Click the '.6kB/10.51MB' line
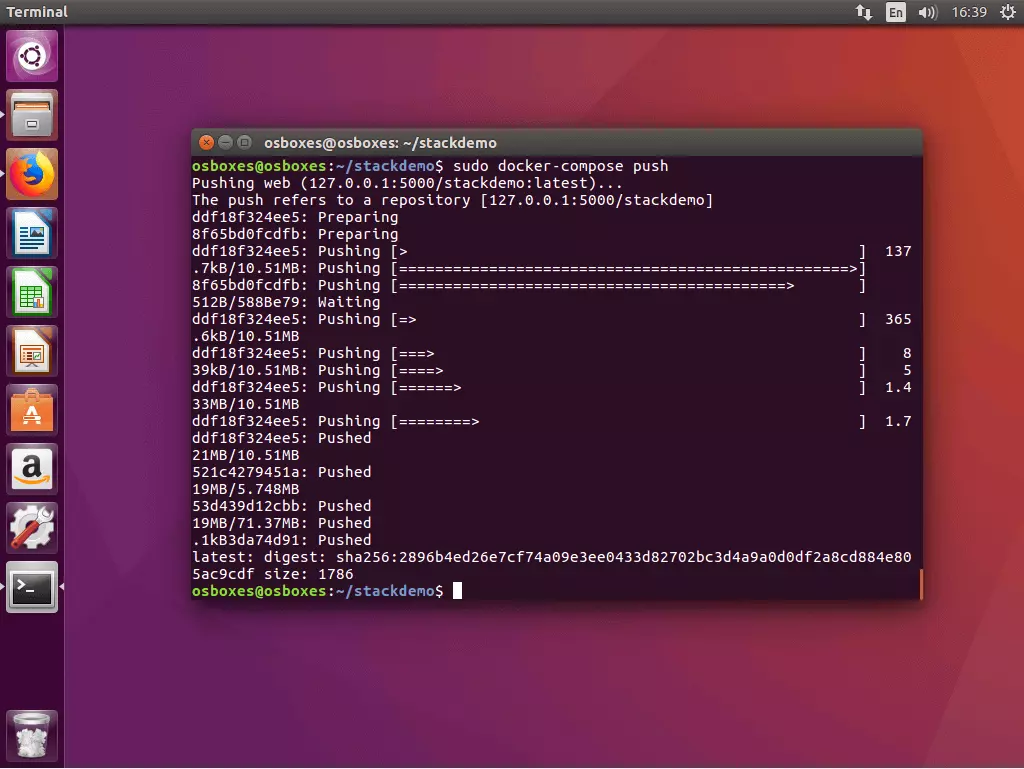 coord(246,336)
